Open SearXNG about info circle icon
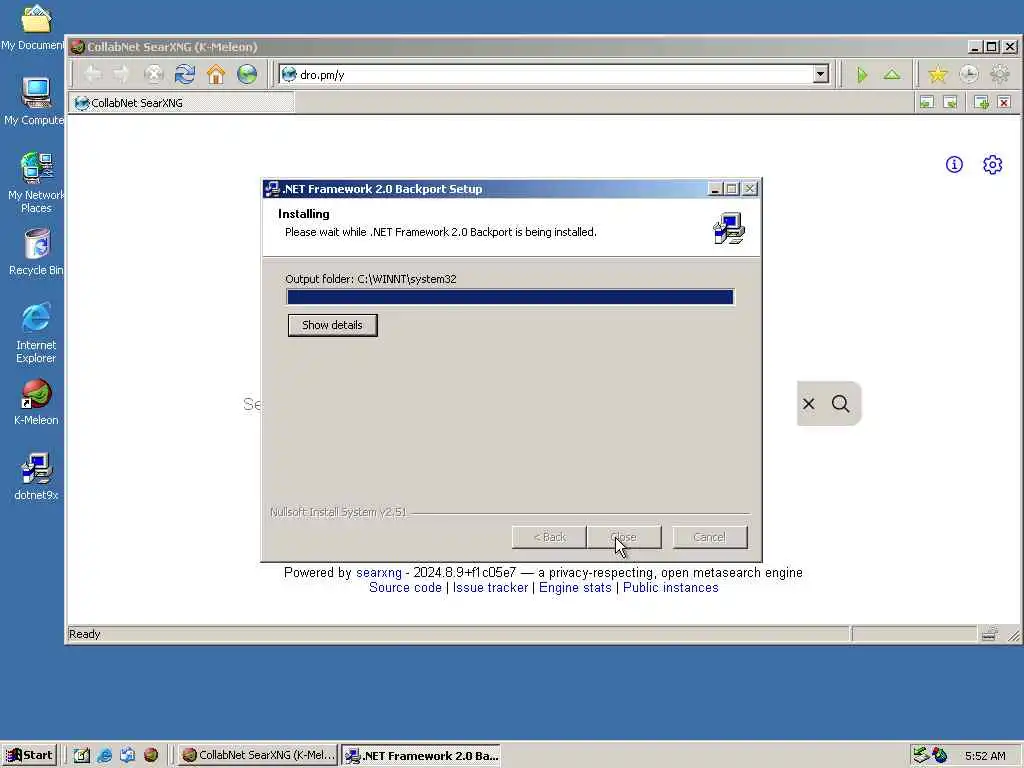This screenshot has width=1024, height=768. click(x=954, y=165)
